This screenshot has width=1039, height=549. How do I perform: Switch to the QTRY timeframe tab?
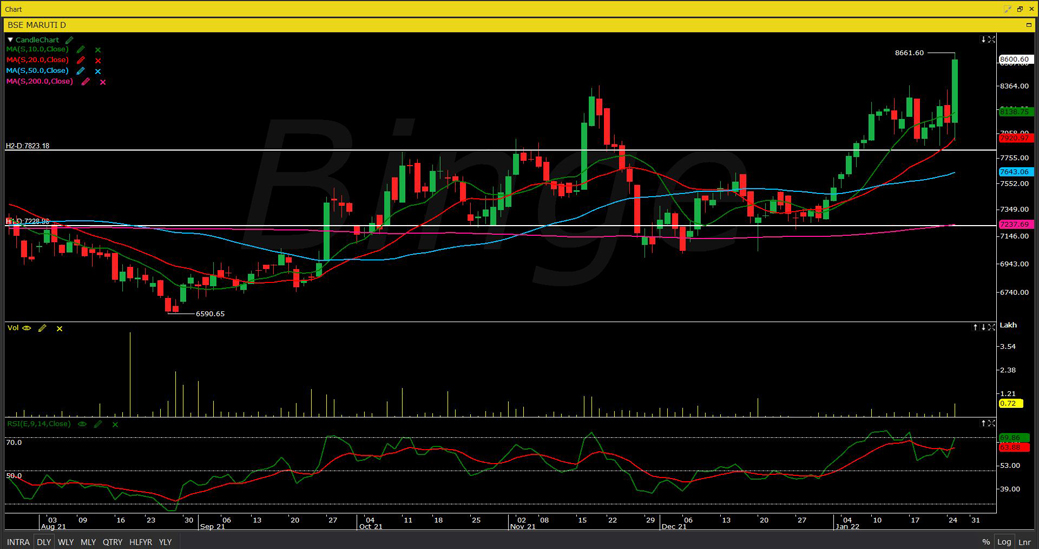[x=113, y=542]
